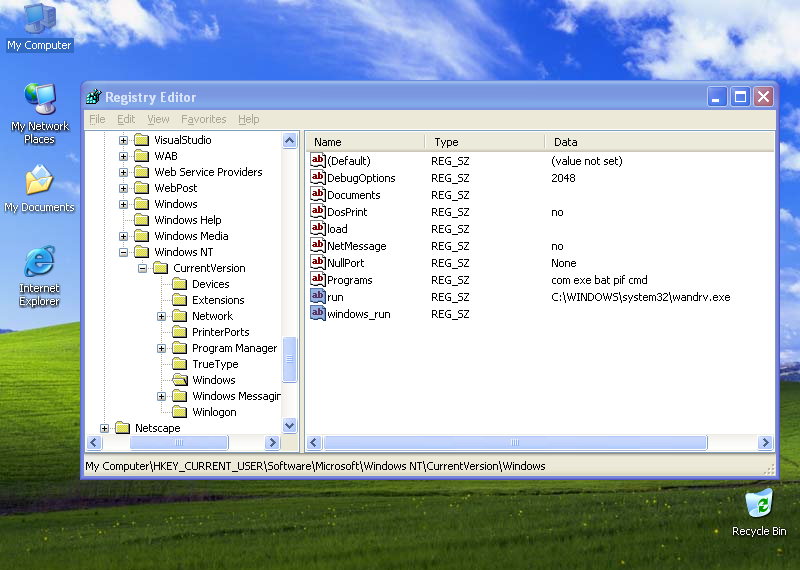Click the tree pane scroll left arrow
Screen dimensions: 800x570
(x=94, y=442)
